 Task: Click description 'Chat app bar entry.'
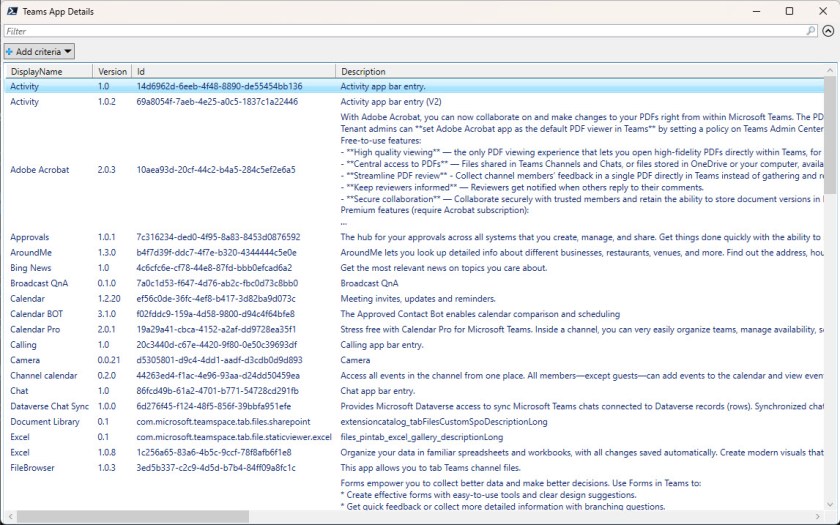(x=378, y=391)
